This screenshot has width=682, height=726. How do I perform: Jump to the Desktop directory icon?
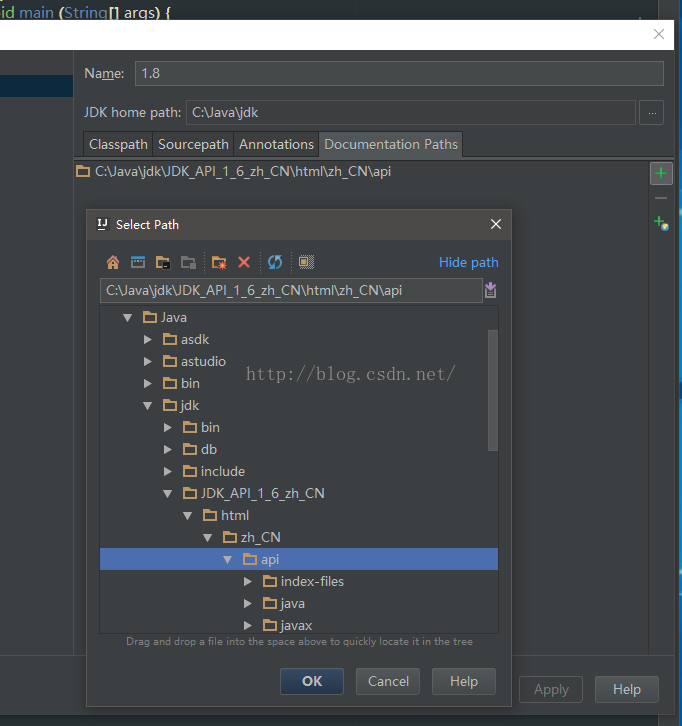point(138,263)
